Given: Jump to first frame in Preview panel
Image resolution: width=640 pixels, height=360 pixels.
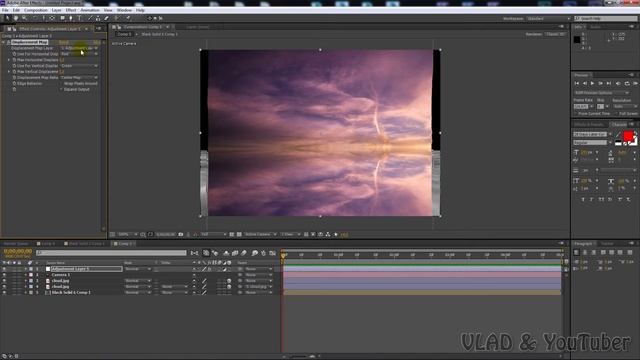Looking at the screenshot, I should (577, 83).
